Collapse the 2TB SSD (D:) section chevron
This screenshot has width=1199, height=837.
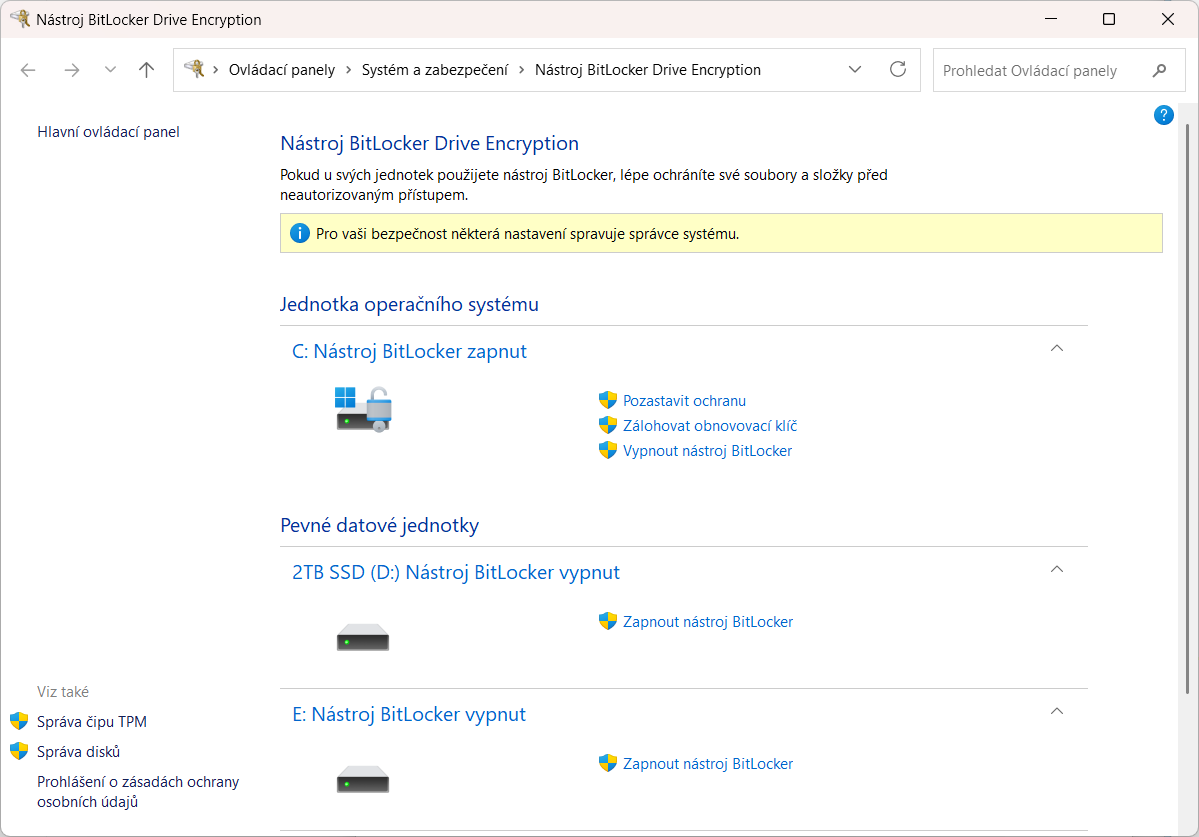click(x=1057, y=569)
